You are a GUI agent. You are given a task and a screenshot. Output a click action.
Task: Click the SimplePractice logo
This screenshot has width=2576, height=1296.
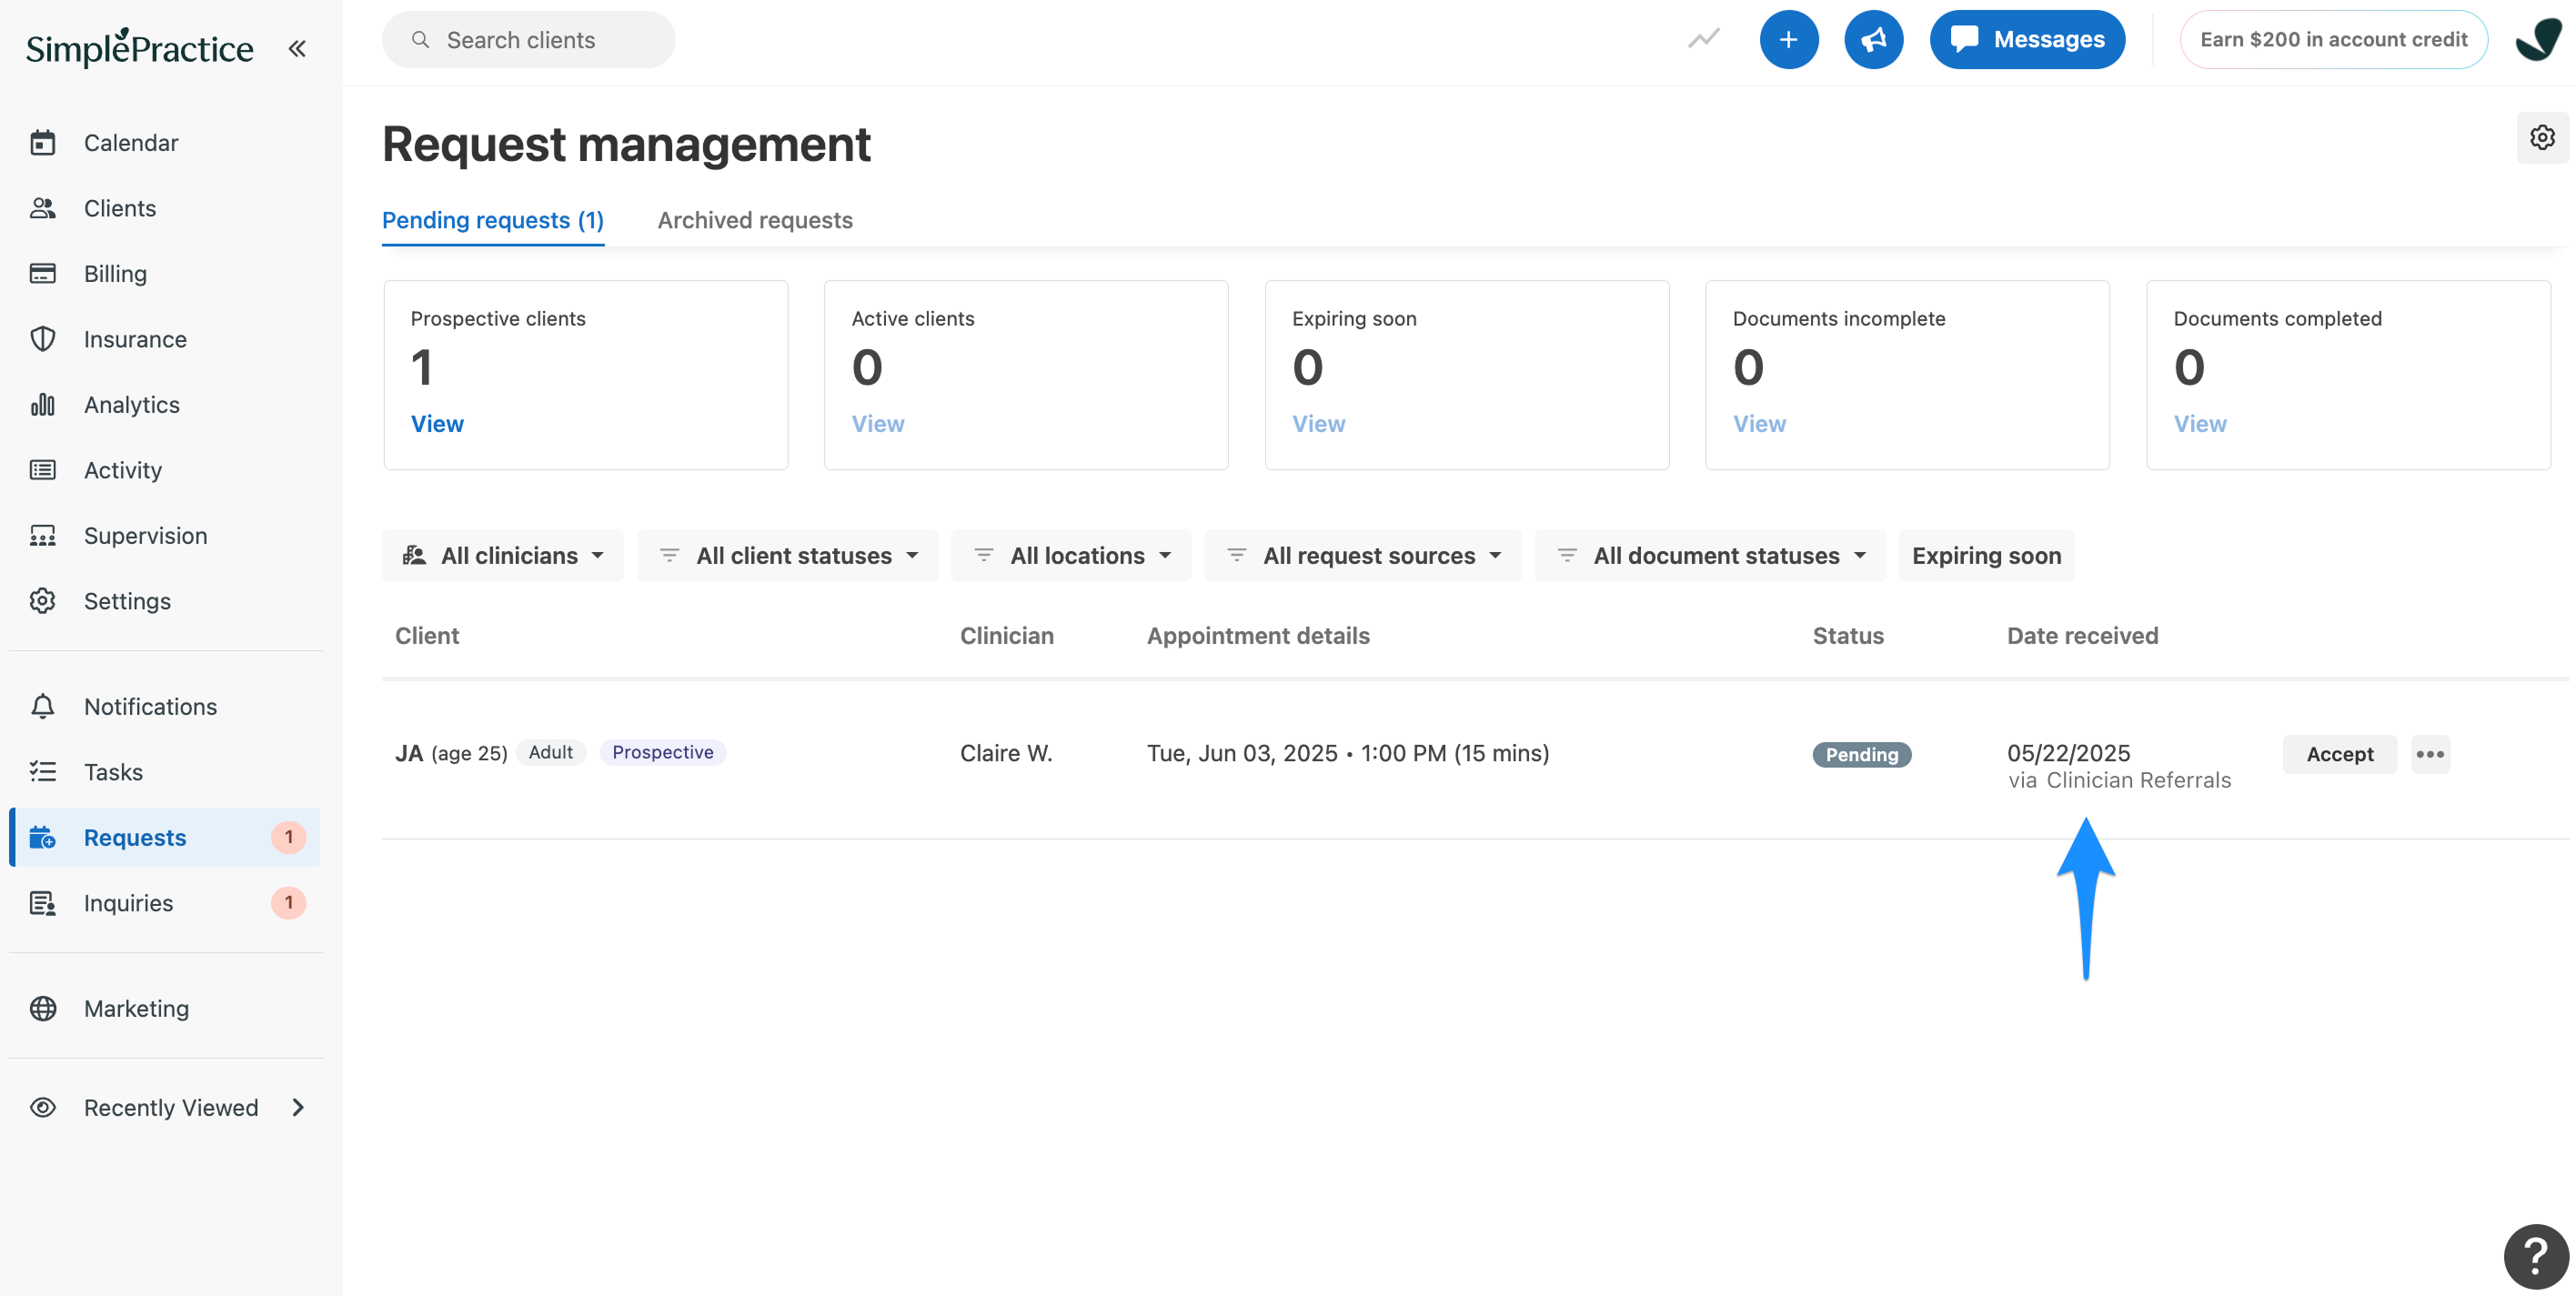pos(139,47)
